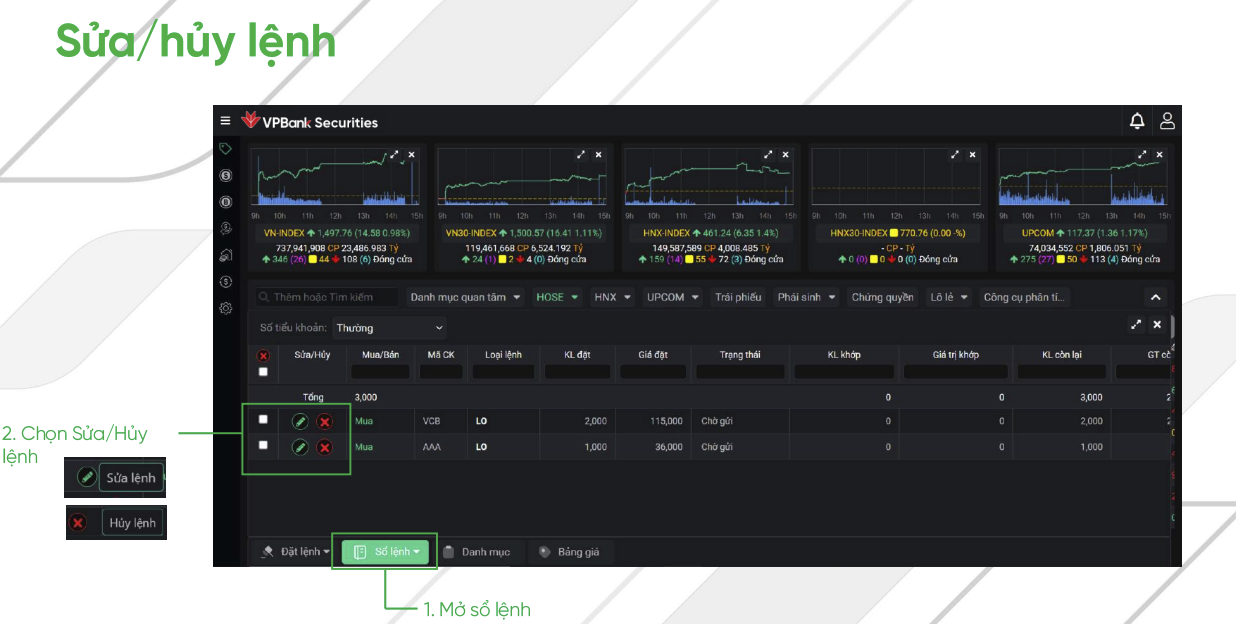Screen dimensions: 1236x624
Task: Click the VPBank Securities logo
Action: pyautogui.click(x=310, y=122)
